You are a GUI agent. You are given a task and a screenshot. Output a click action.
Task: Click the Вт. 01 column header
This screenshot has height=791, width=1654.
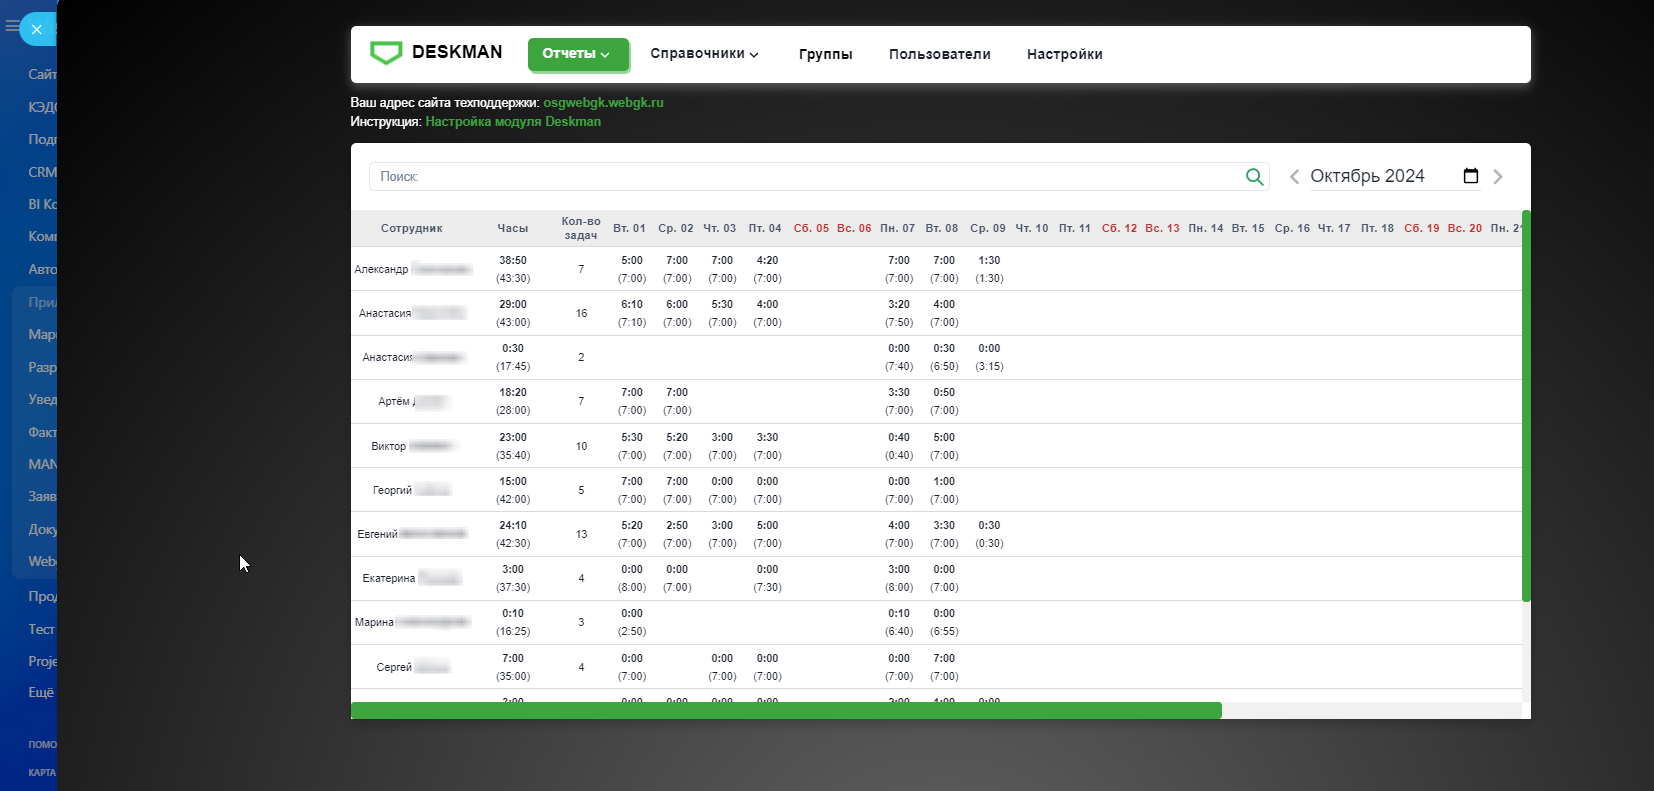(x=629, y=228)
